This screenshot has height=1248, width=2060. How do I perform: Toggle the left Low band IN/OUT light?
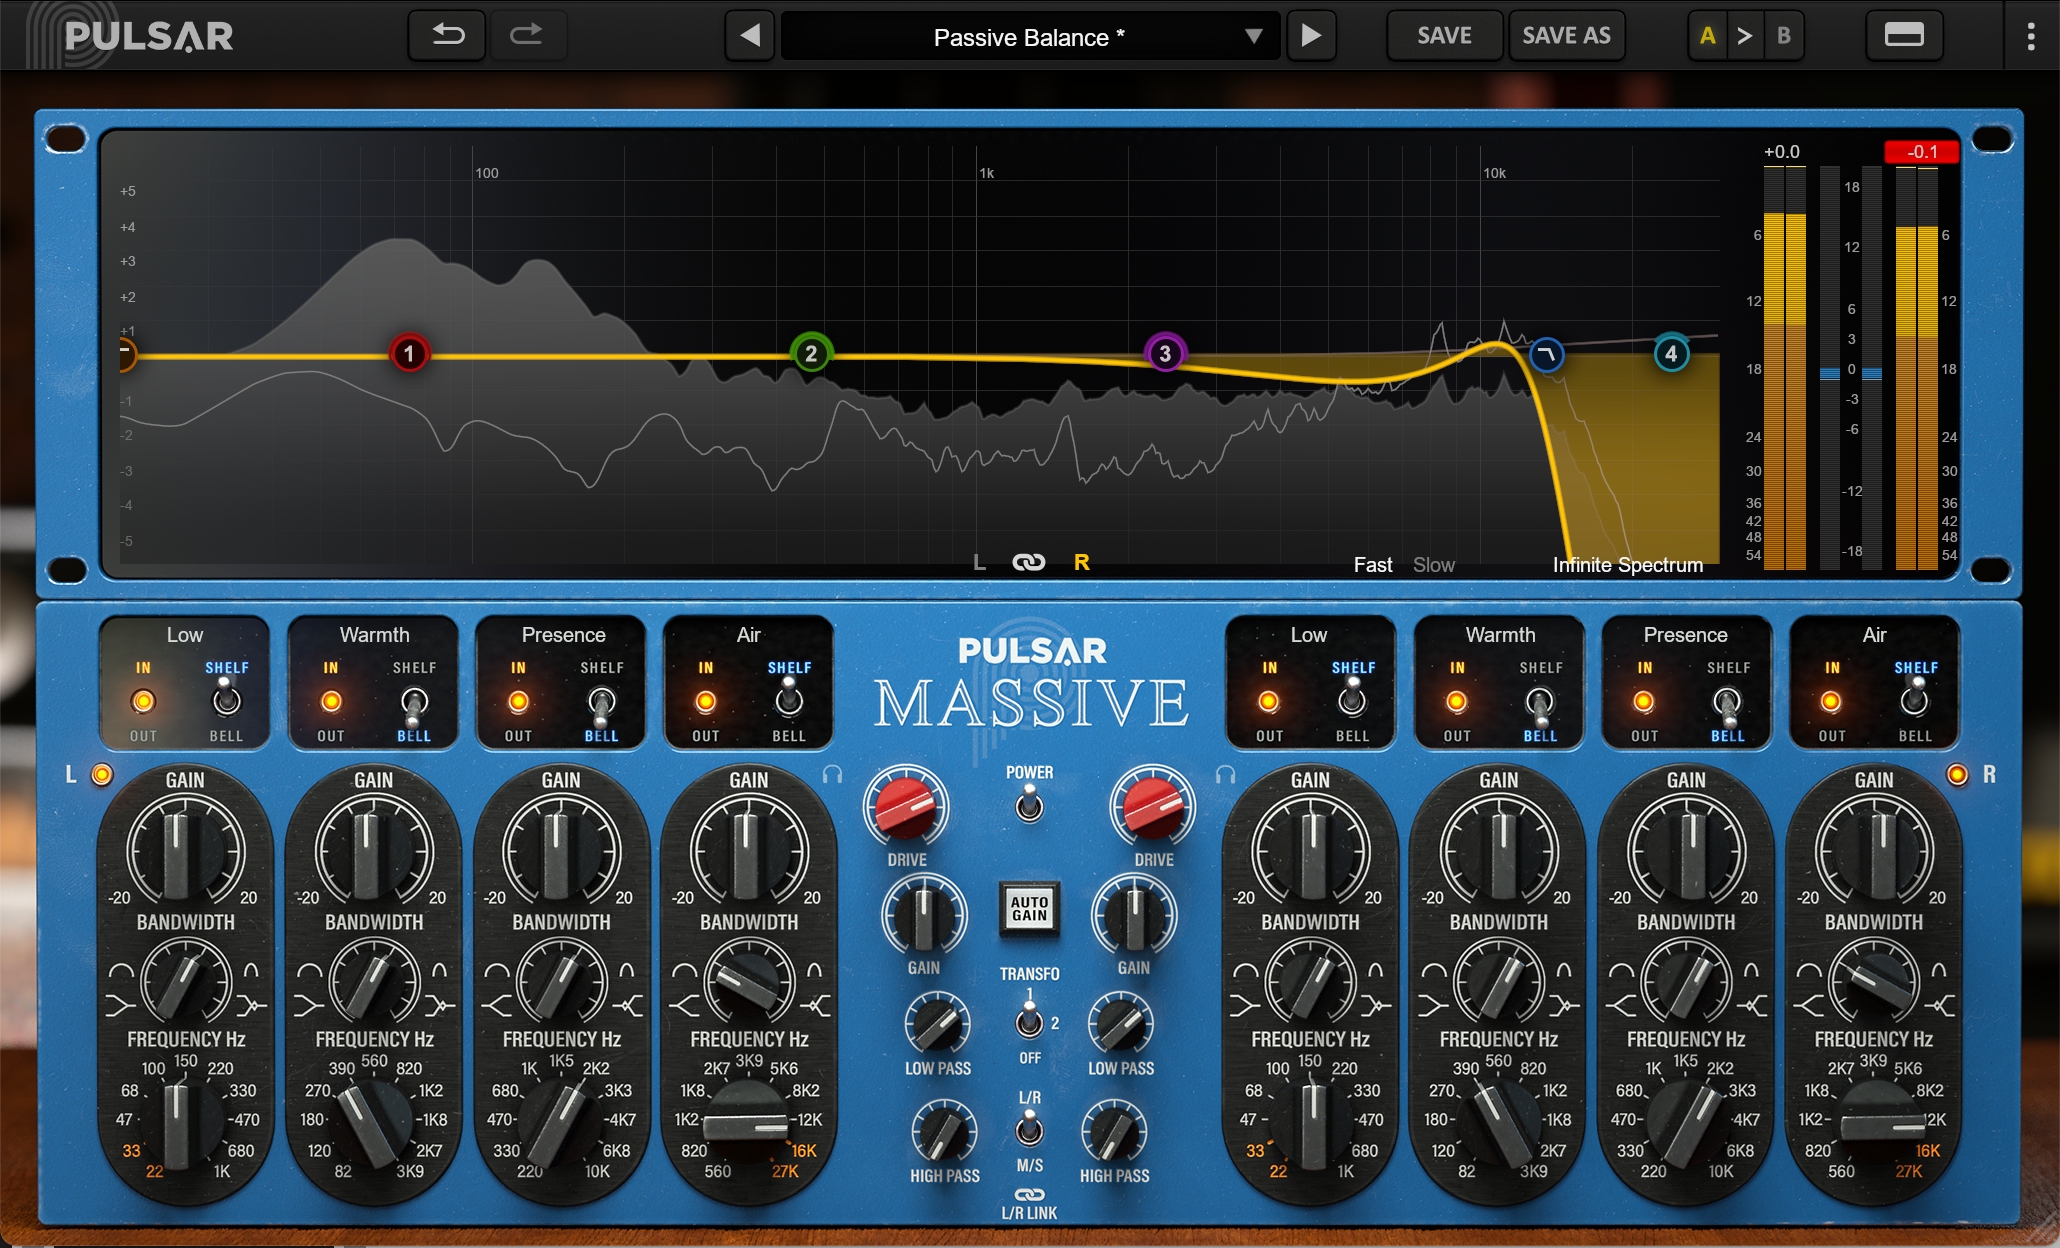click(143, 702)
